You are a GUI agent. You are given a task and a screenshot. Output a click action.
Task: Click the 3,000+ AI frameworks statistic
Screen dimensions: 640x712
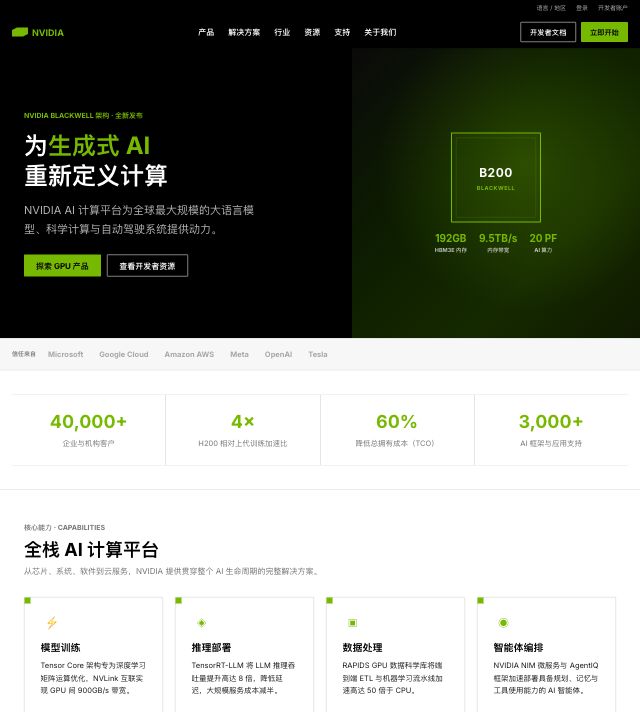click(x=551, y=421)
